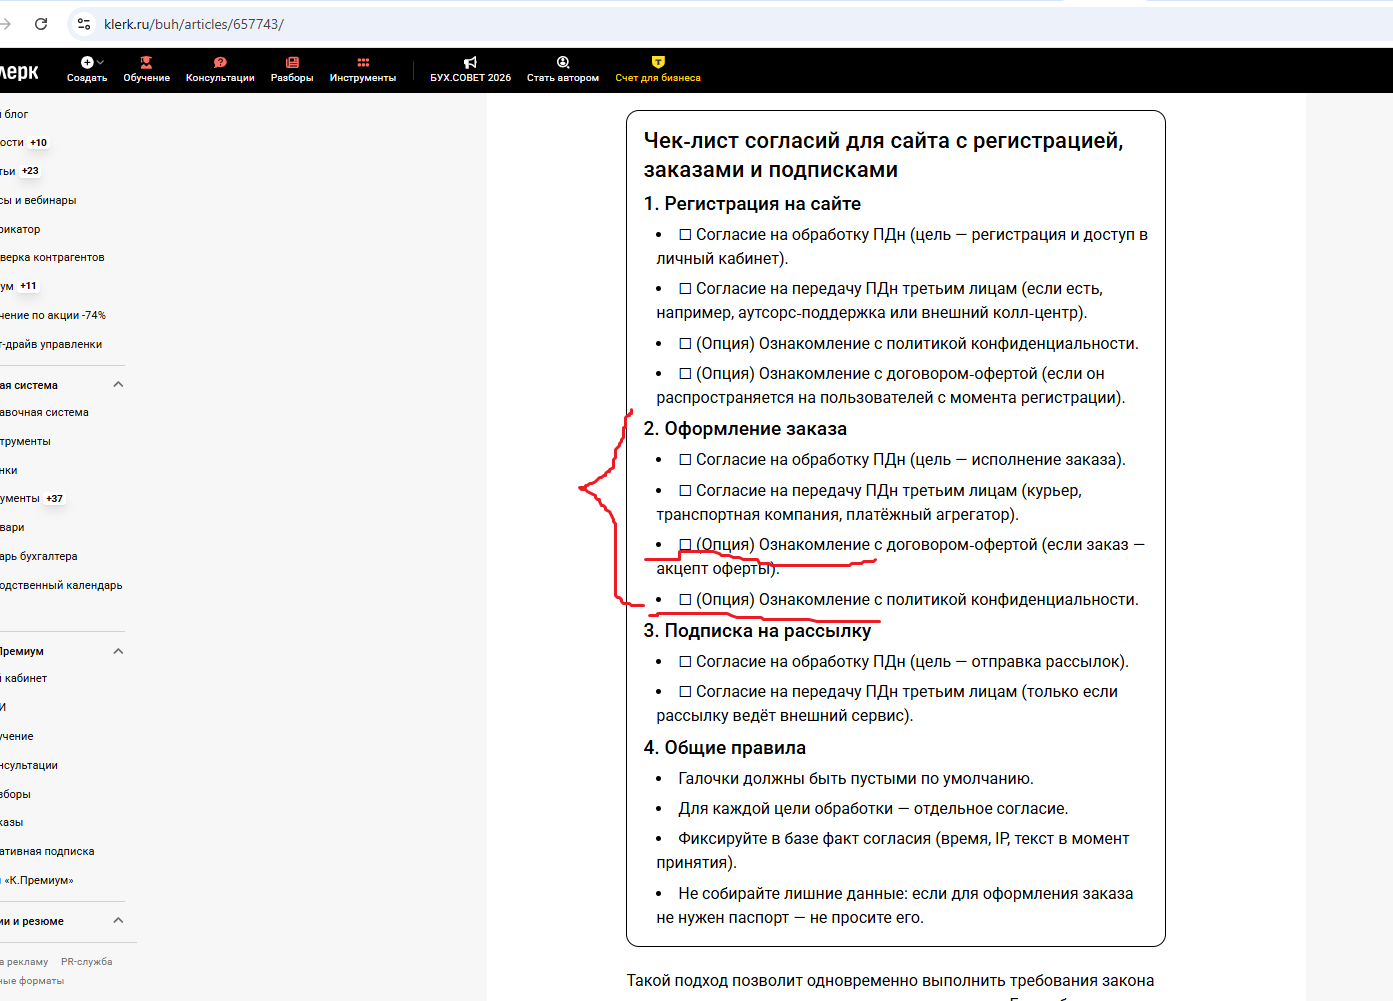Reload the page with the refresh button

point(41,24)
